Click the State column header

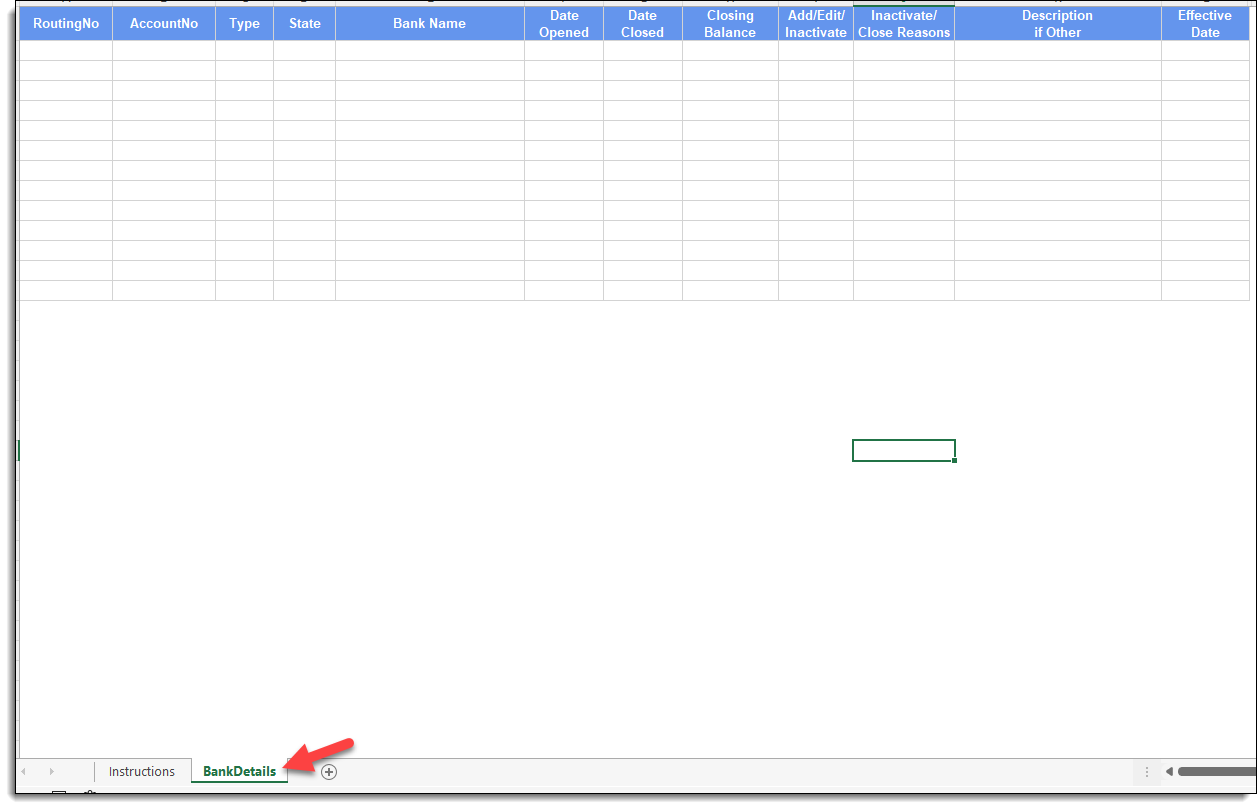(x=305, y=24)
